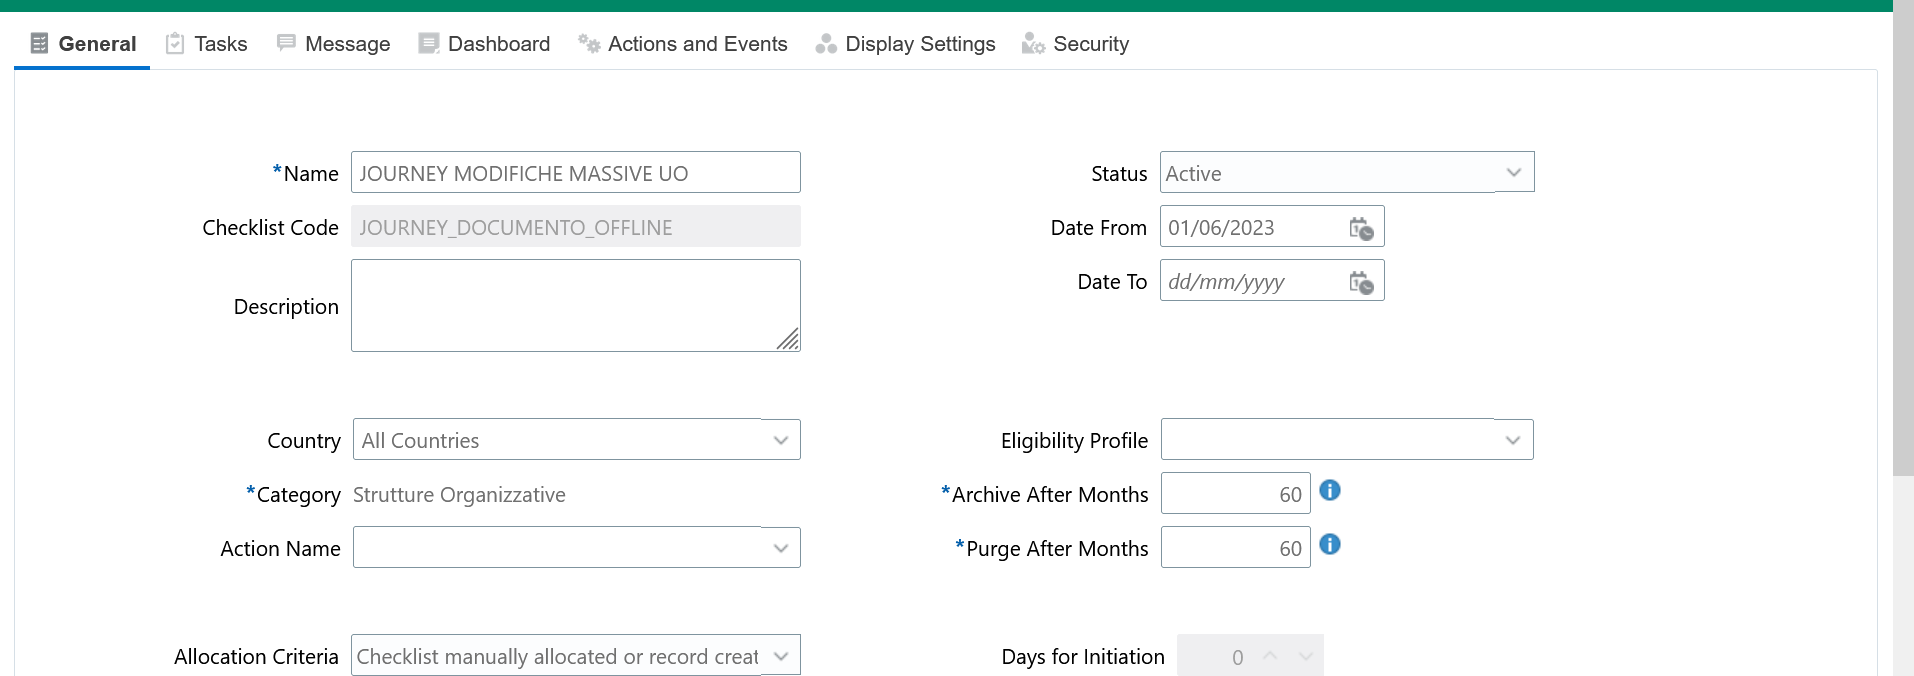Click into the Description text area
This screenshot has width=1914, height=676.
(x=576, y=306)
